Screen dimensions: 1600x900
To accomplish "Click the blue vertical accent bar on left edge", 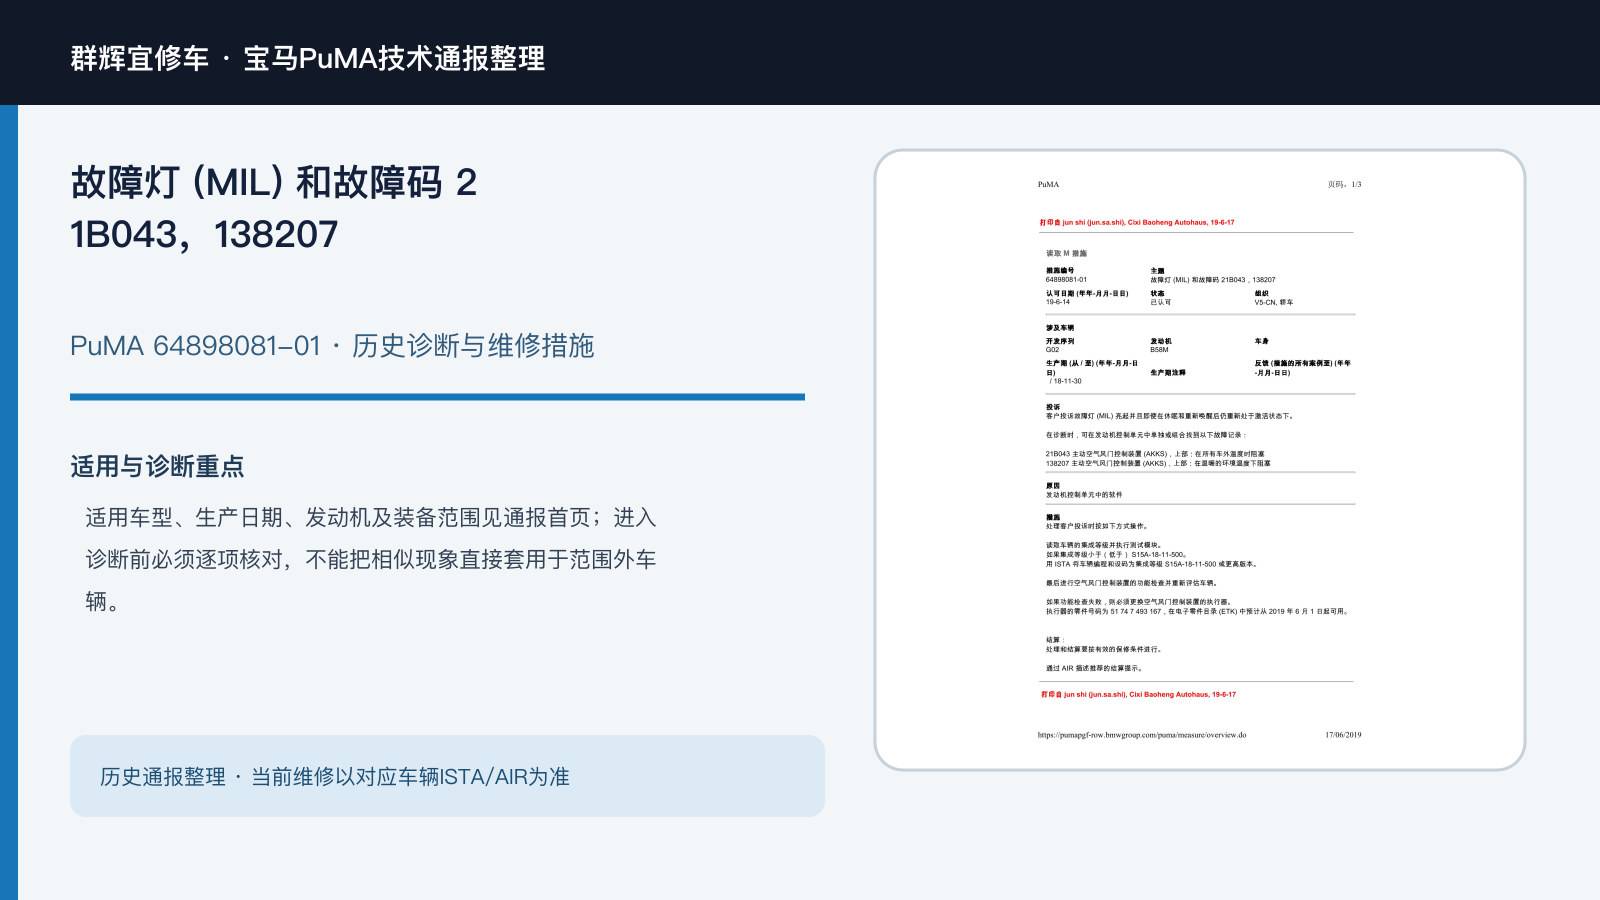I will point(9,502).
